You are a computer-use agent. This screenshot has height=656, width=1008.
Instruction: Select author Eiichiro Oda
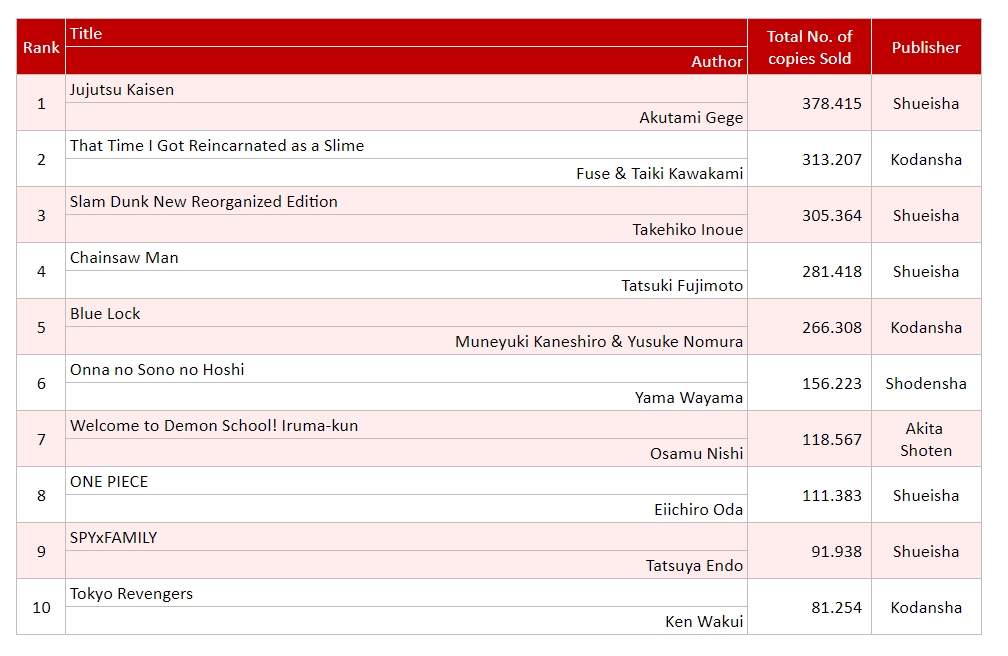pyautogui.click(x=698, y=509)
